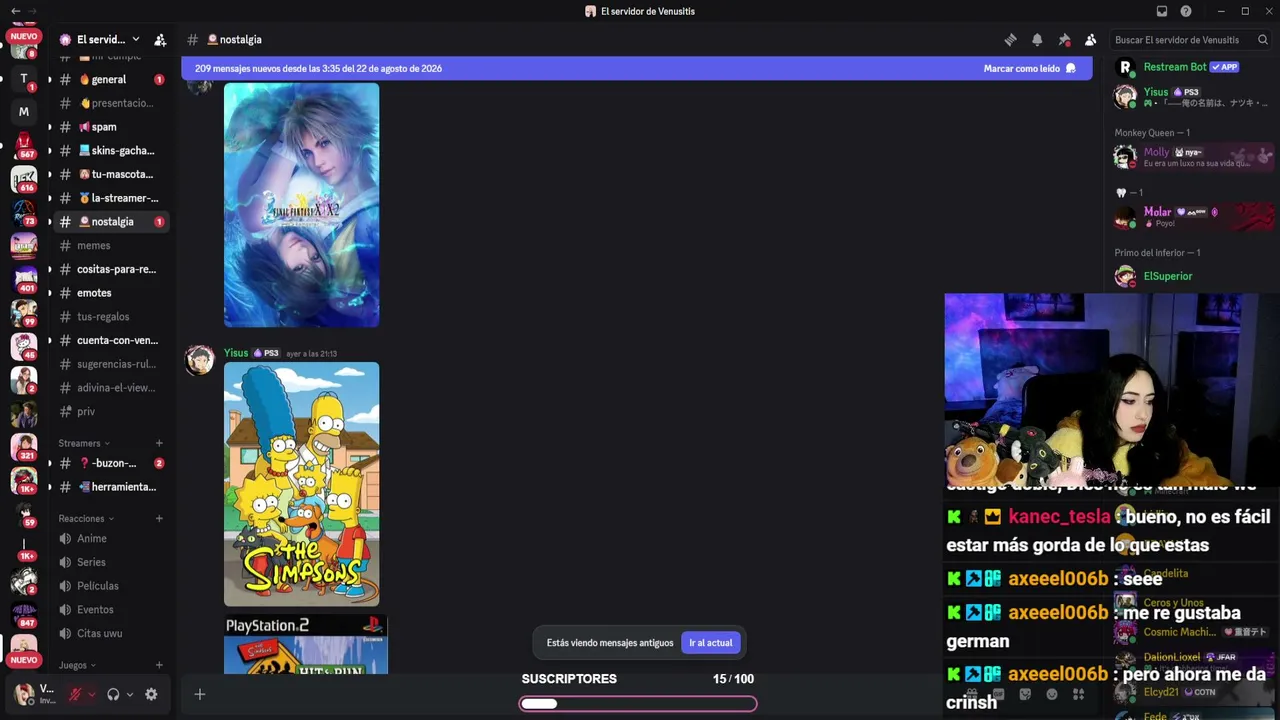Switch to the general channel
The image size is (1280, 720).
[111, 79]
